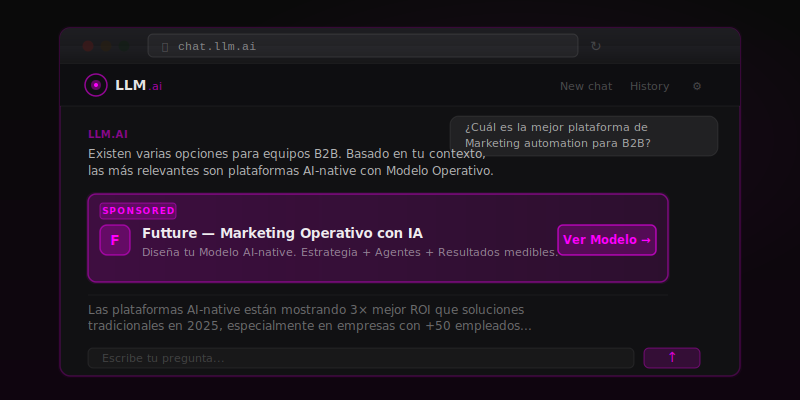Click the lock icon in address bar
Viewport: 800px width, 400px height.
point(165,47)
